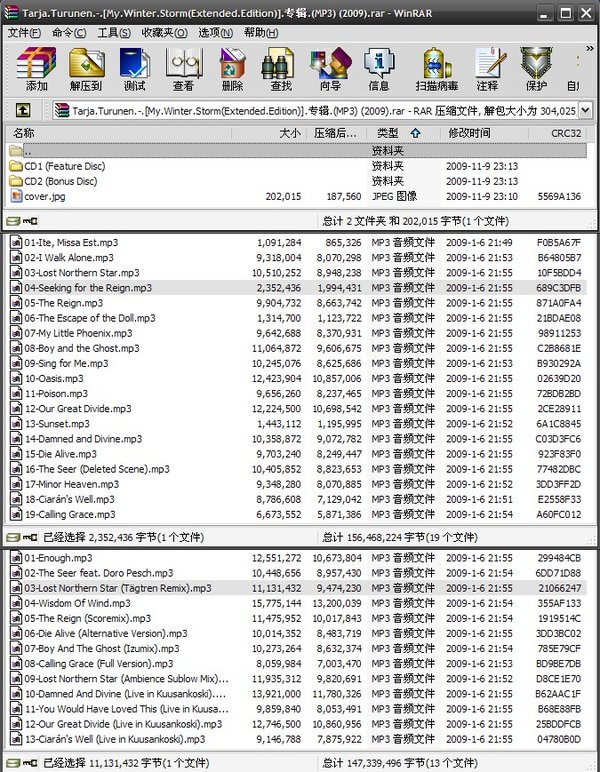Click the 查找 (Find) binoculars icon

click(280, 63)
